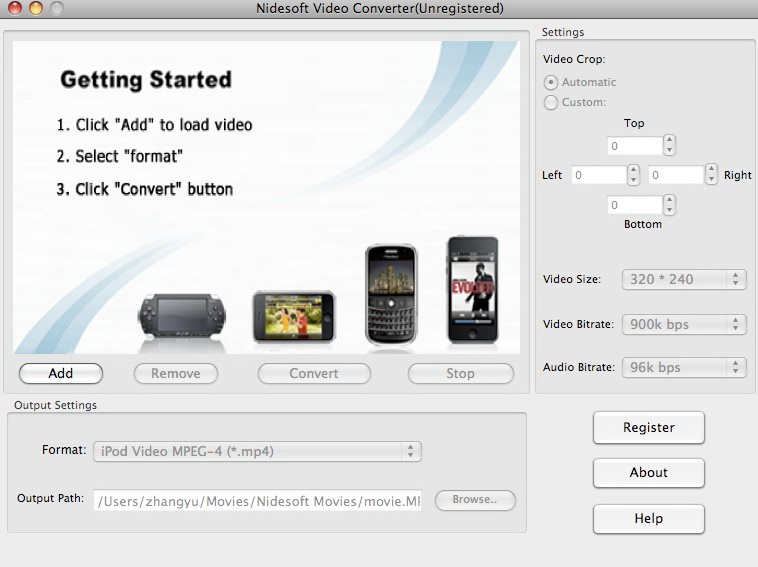Image resolution: width=758 pixels, height=567 pixels.
Task: Click the iPod touch device image
Action: pos(472,289)
